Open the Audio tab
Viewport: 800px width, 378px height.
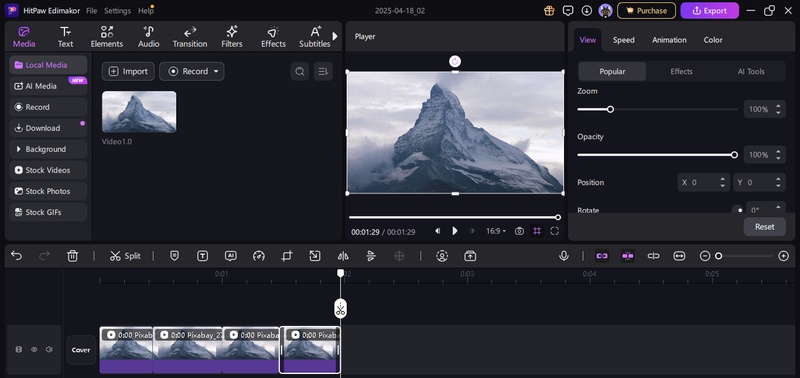point(148,37)
